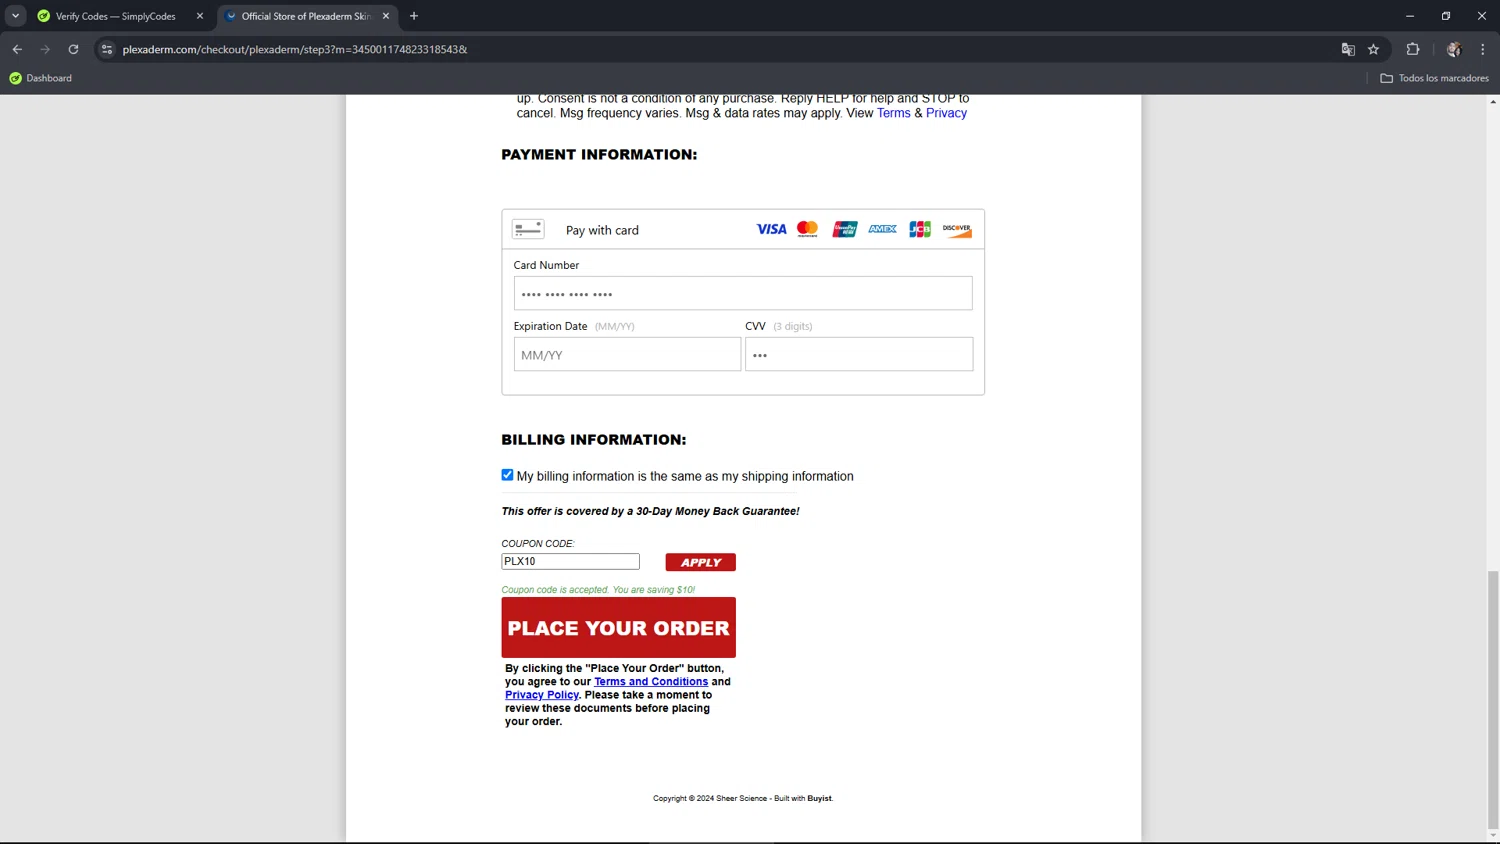The width and height of the screenshot is (1500, 844).
Task: Click the Discover card logo
Action: point(957,229)
